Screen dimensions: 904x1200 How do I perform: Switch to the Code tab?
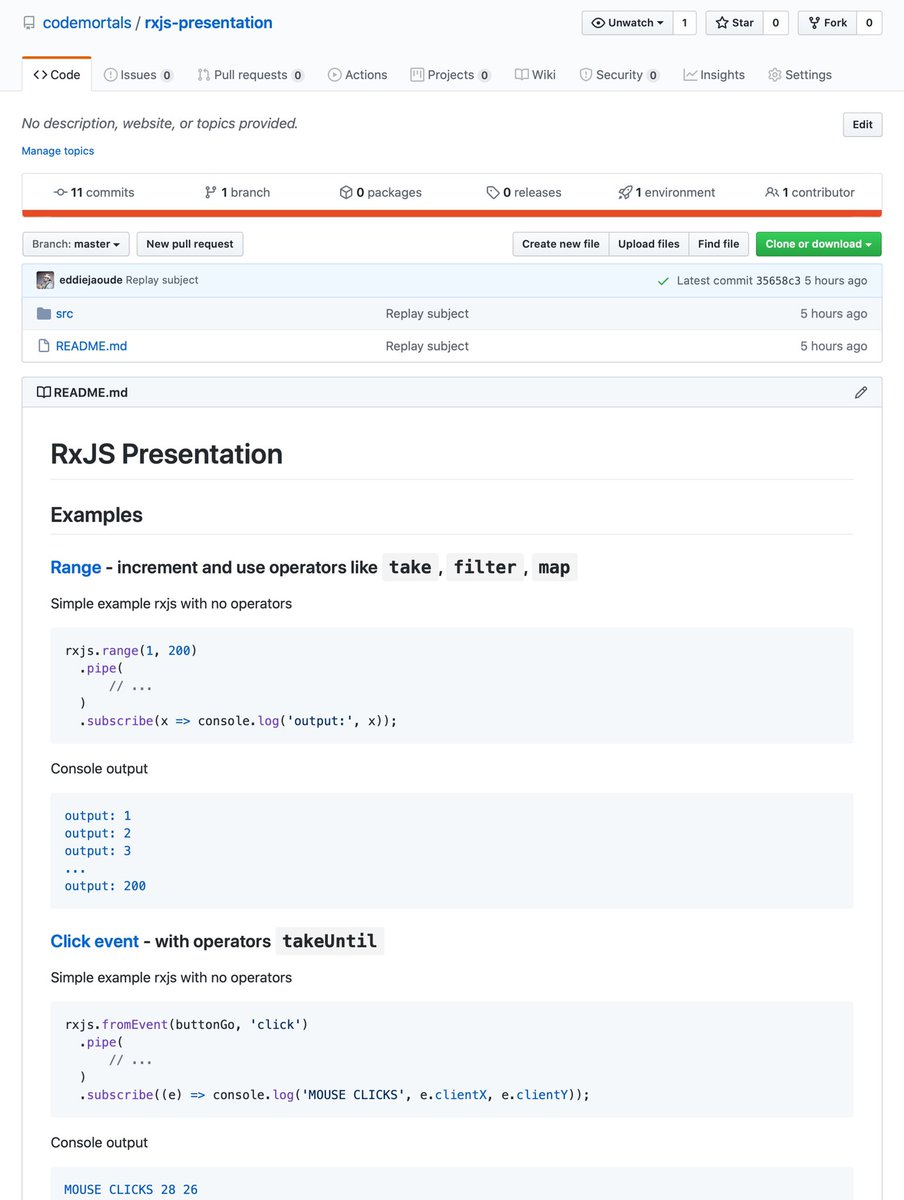coord(57,75)
